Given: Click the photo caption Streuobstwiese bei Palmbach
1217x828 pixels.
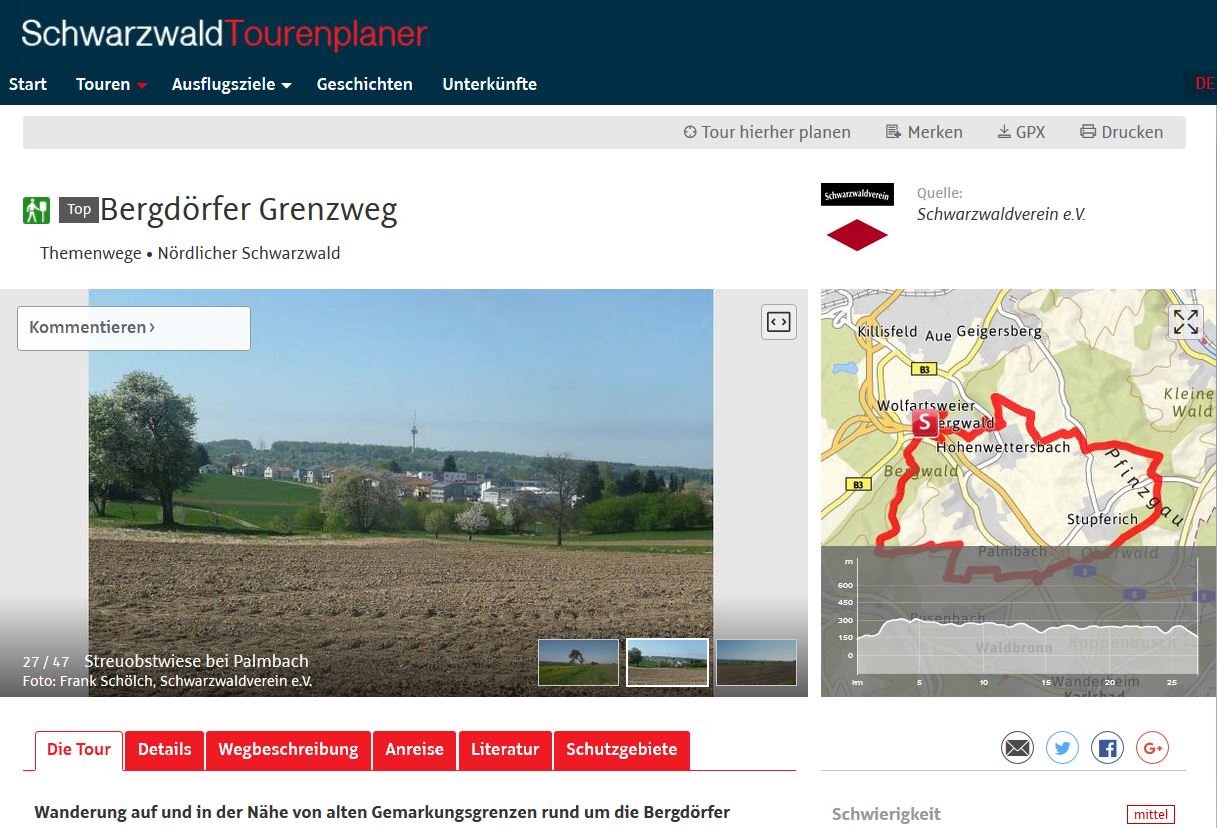Looking at the screenshot, I should click(196, 661).
